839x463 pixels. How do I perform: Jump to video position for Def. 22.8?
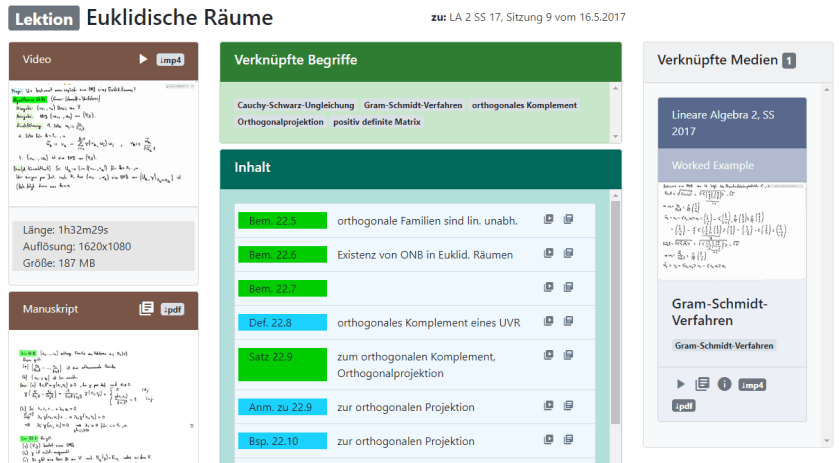click(548, 322)
